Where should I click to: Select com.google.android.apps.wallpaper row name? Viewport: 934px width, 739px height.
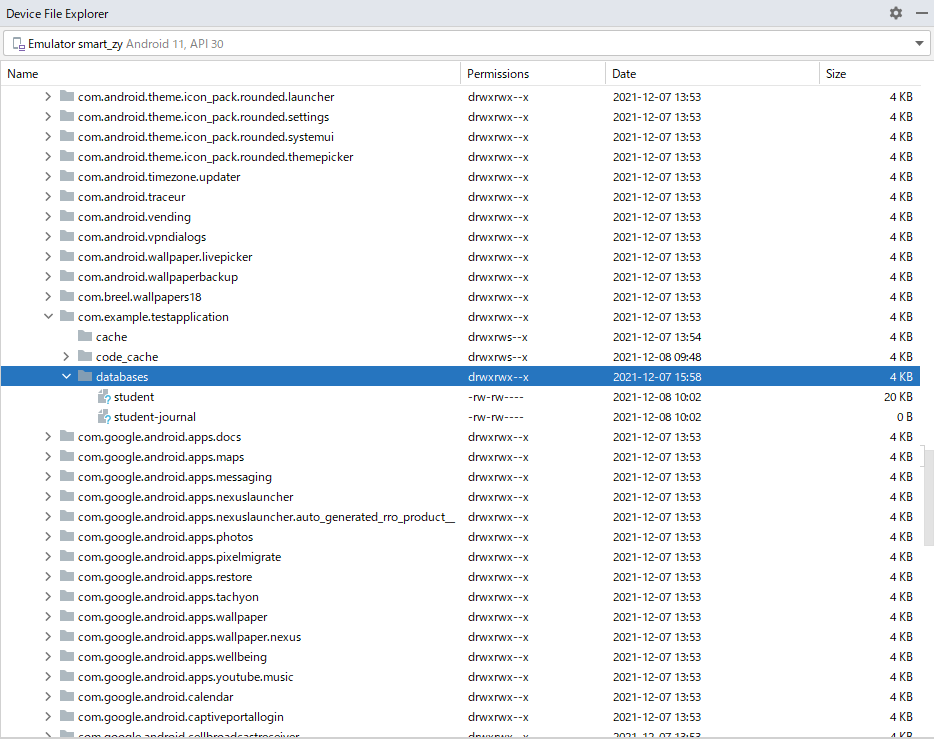click(x=173, y=617)
